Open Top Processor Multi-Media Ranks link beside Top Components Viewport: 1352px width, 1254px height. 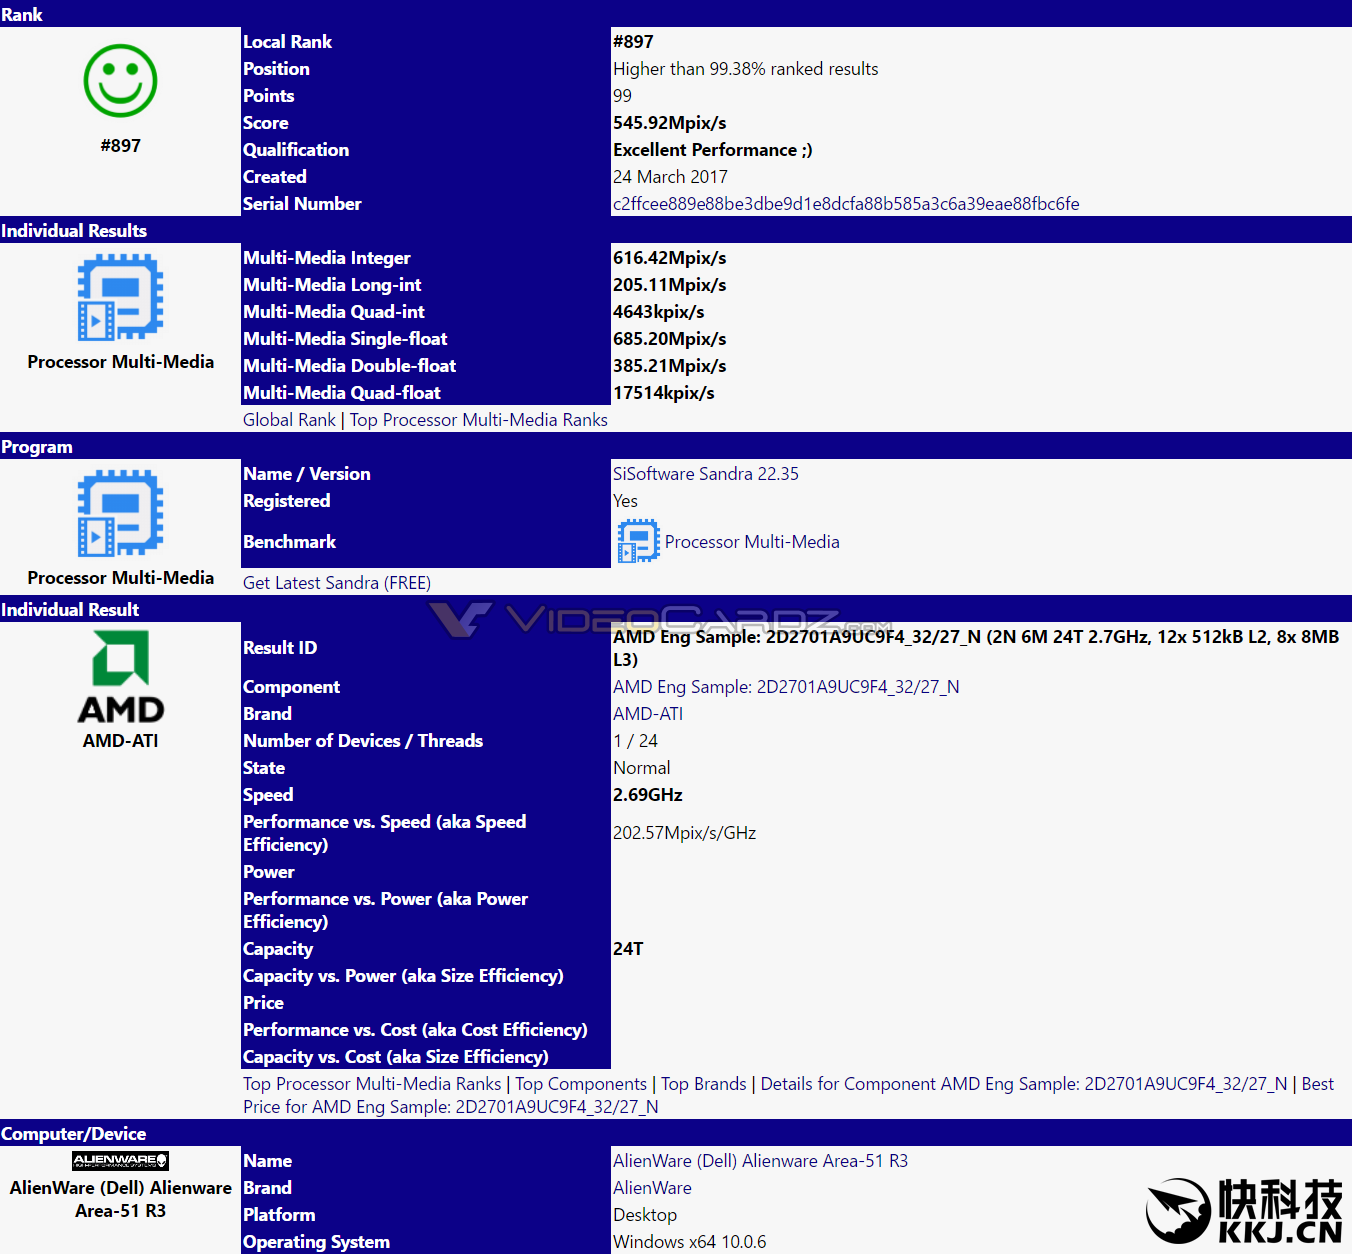tap(372, 1084)
